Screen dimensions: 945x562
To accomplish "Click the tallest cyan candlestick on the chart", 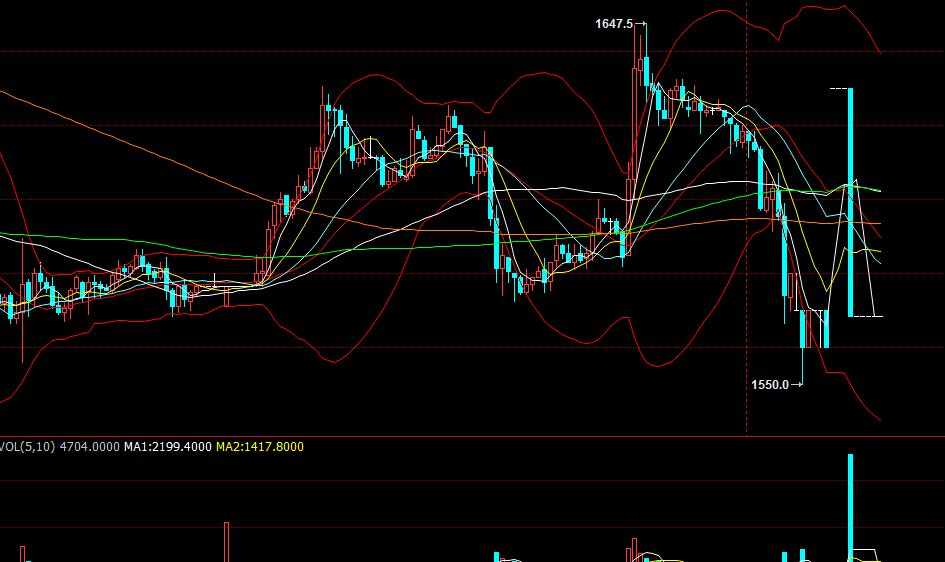I will [850, 200].
